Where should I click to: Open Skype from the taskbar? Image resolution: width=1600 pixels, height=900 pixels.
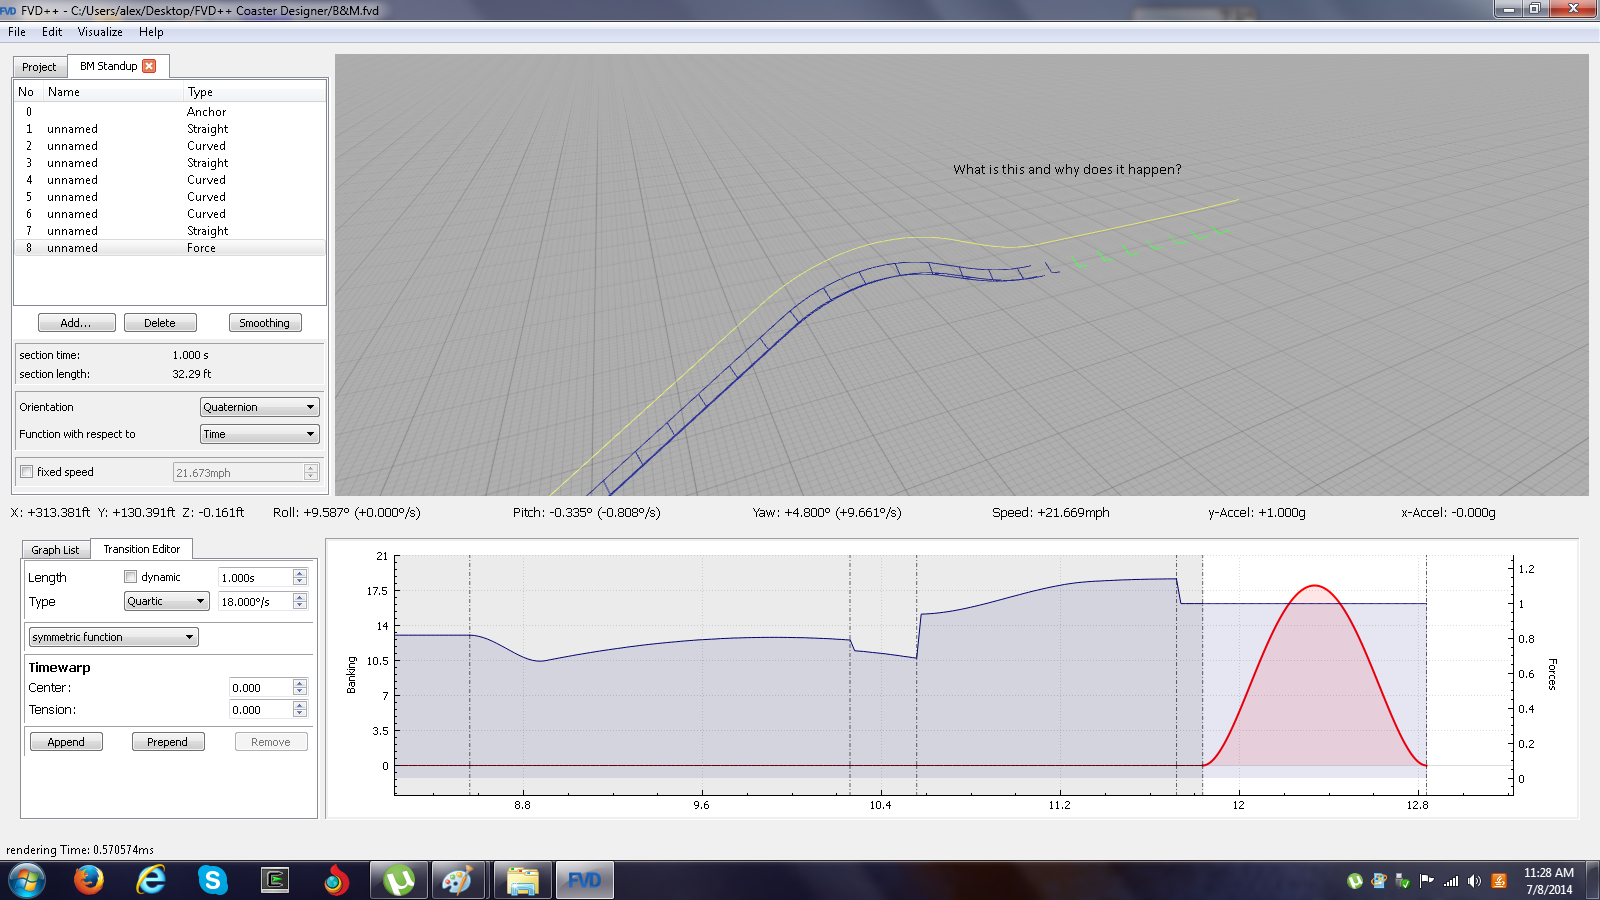tap(212, 880)
